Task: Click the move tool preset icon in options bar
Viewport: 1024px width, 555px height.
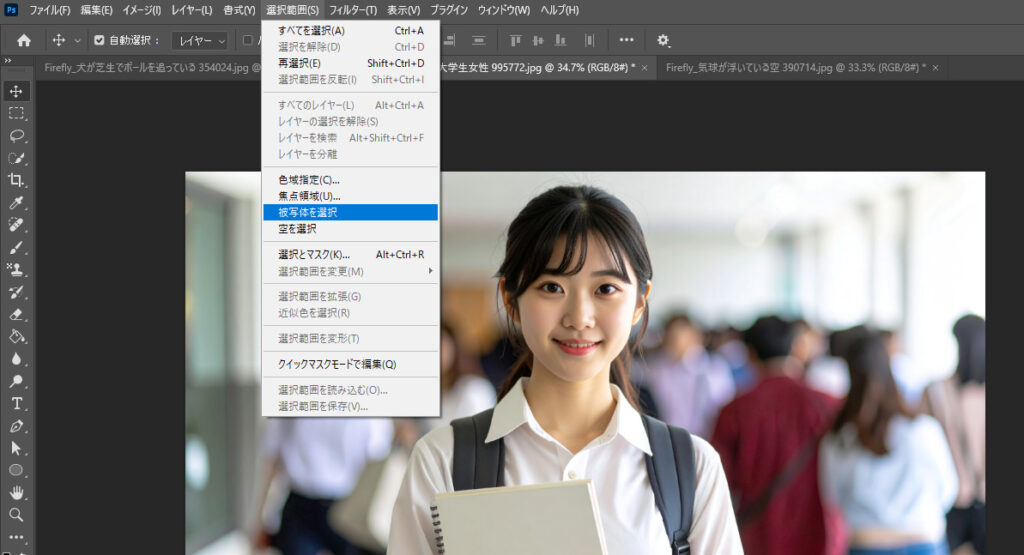Action: pos(59,40)
